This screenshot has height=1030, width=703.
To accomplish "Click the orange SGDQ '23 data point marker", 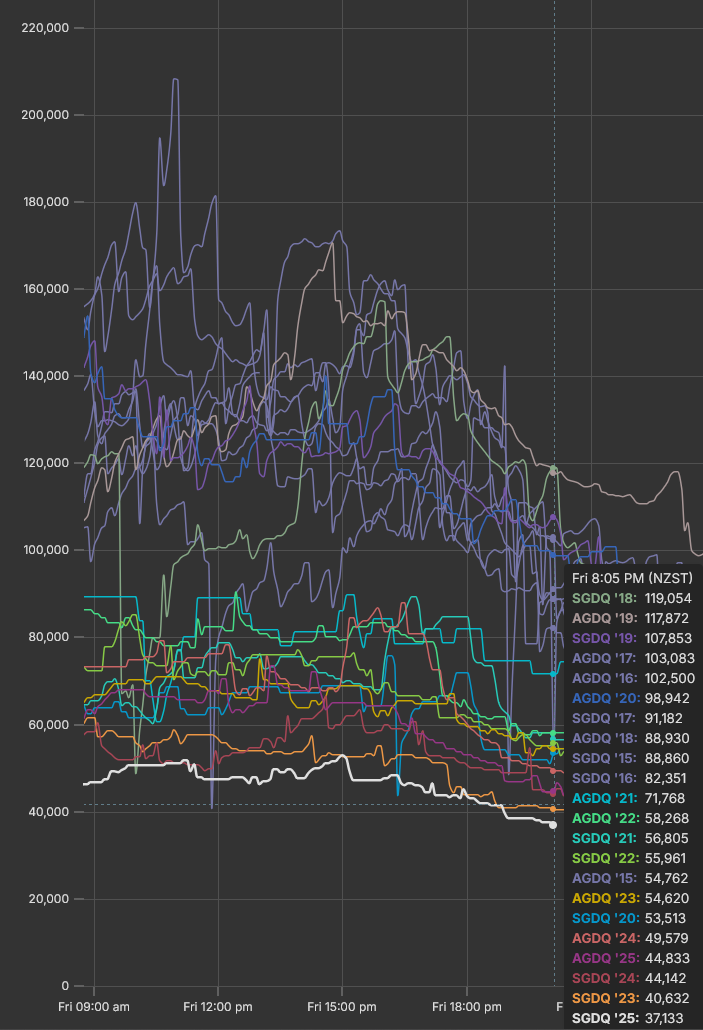I will (553, 809).
